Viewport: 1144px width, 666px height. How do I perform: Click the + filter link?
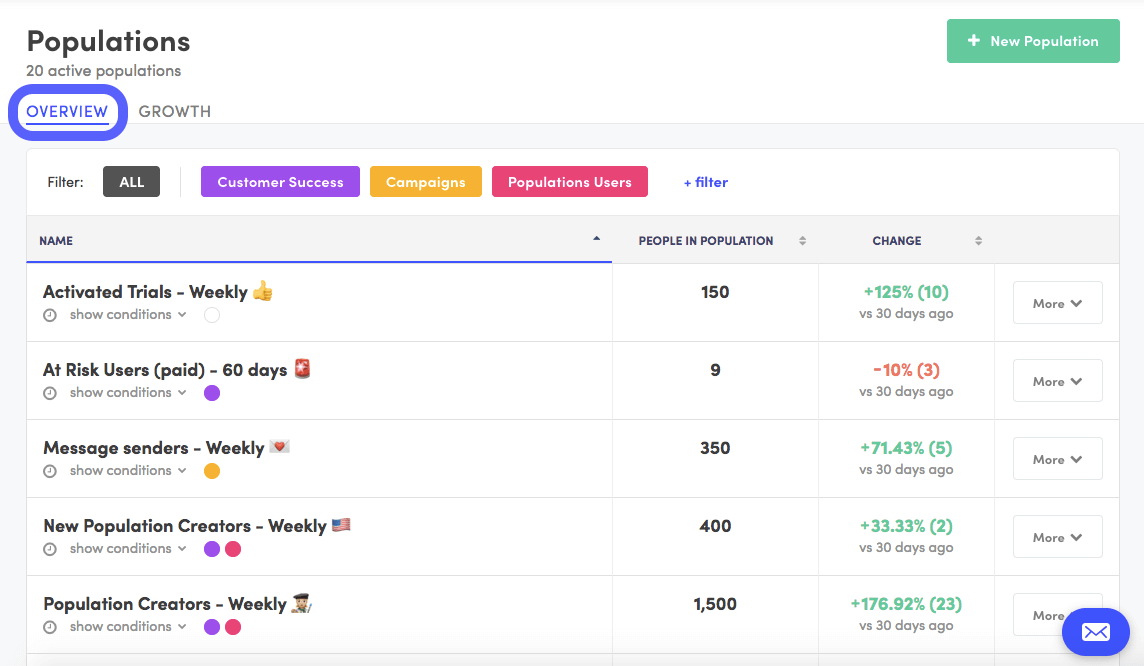(706, 182)
